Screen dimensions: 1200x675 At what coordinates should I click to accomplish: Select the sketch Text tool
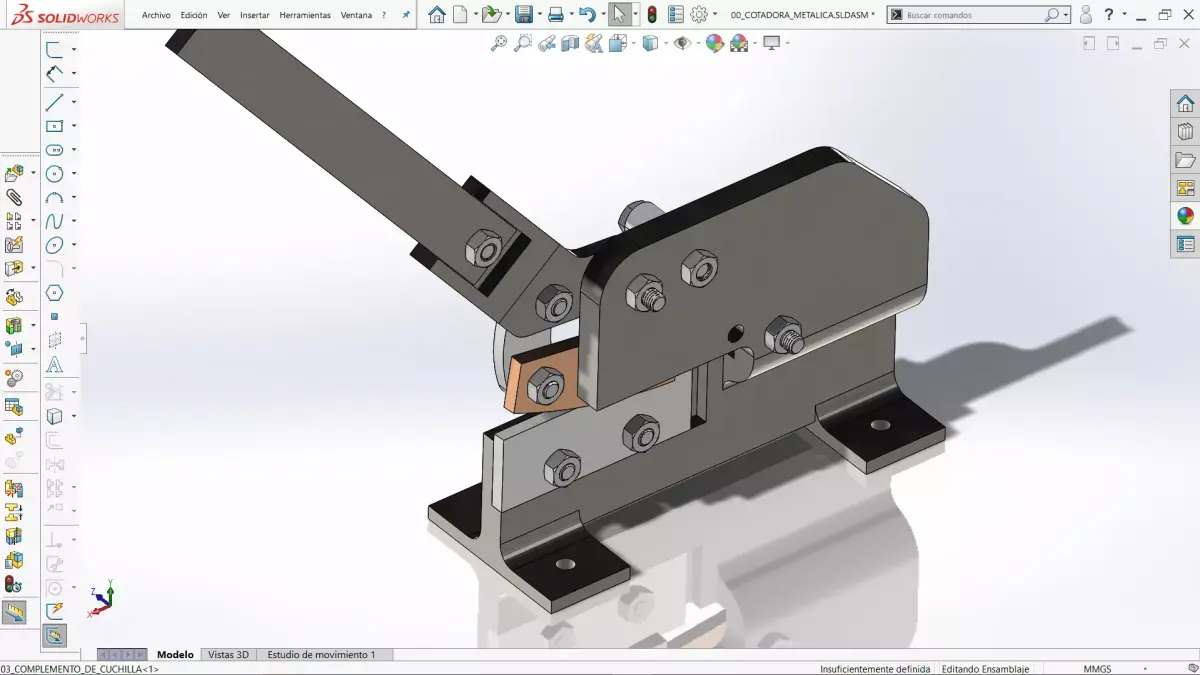[x=55, y=365]
